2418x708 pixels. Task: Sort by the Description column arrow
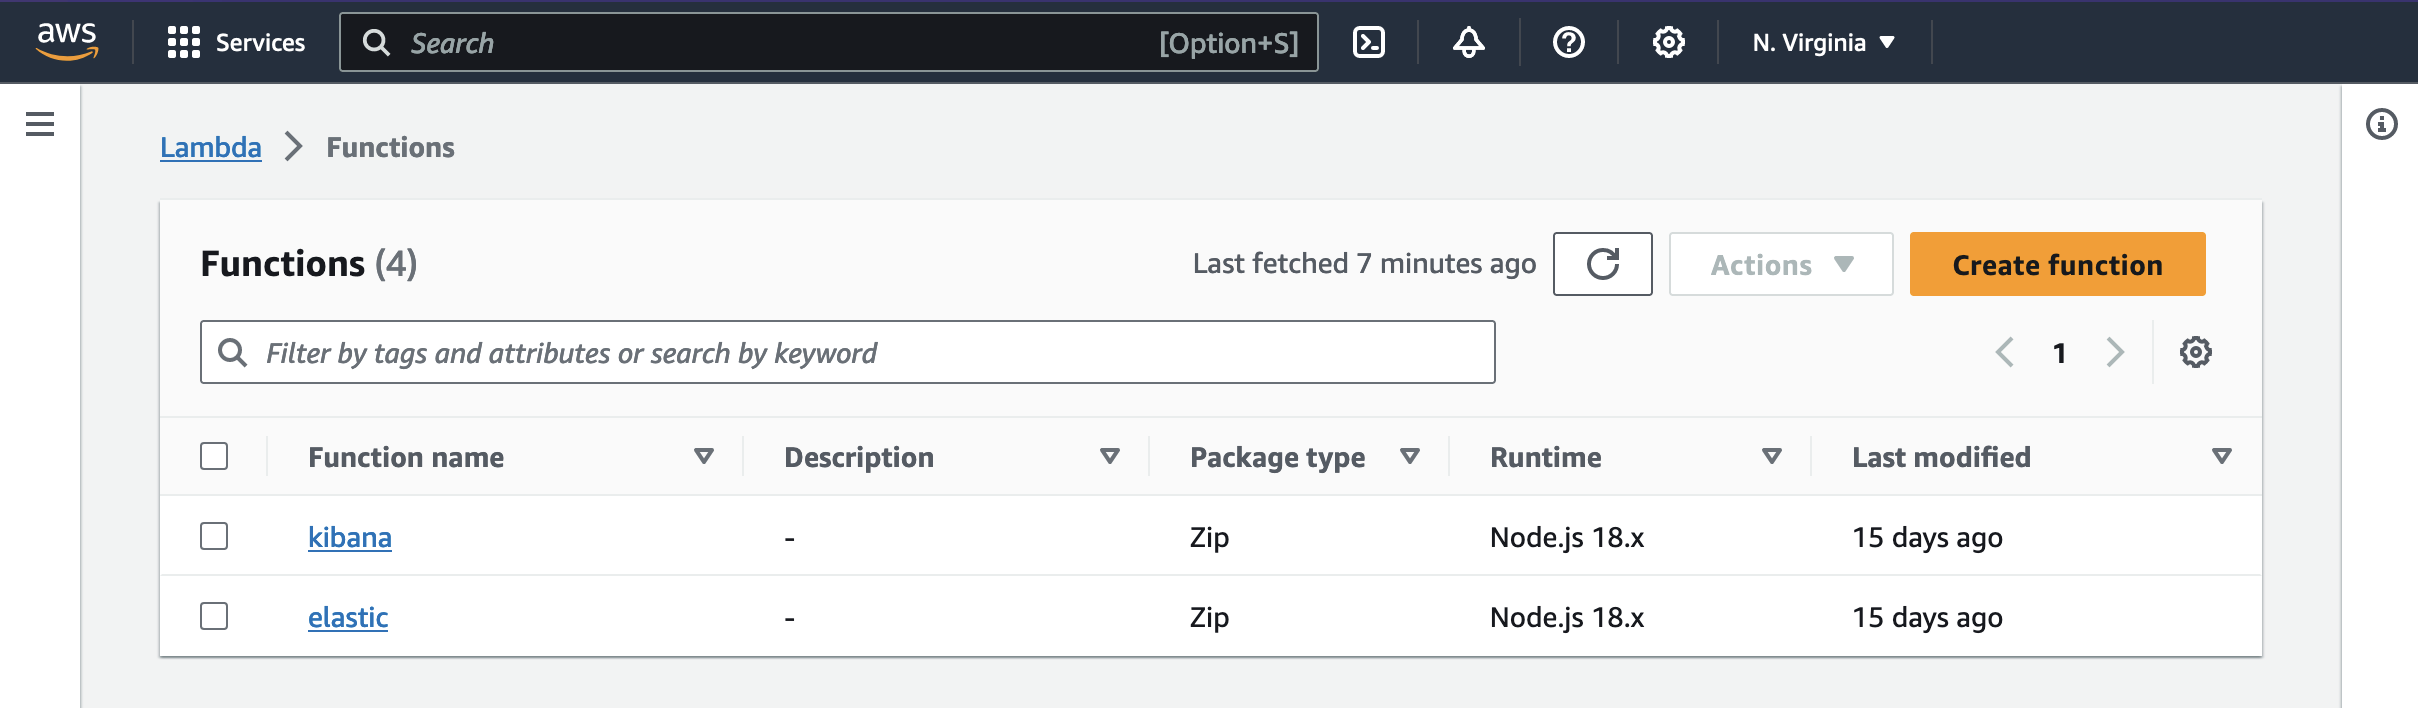(x=1110, y=456)
